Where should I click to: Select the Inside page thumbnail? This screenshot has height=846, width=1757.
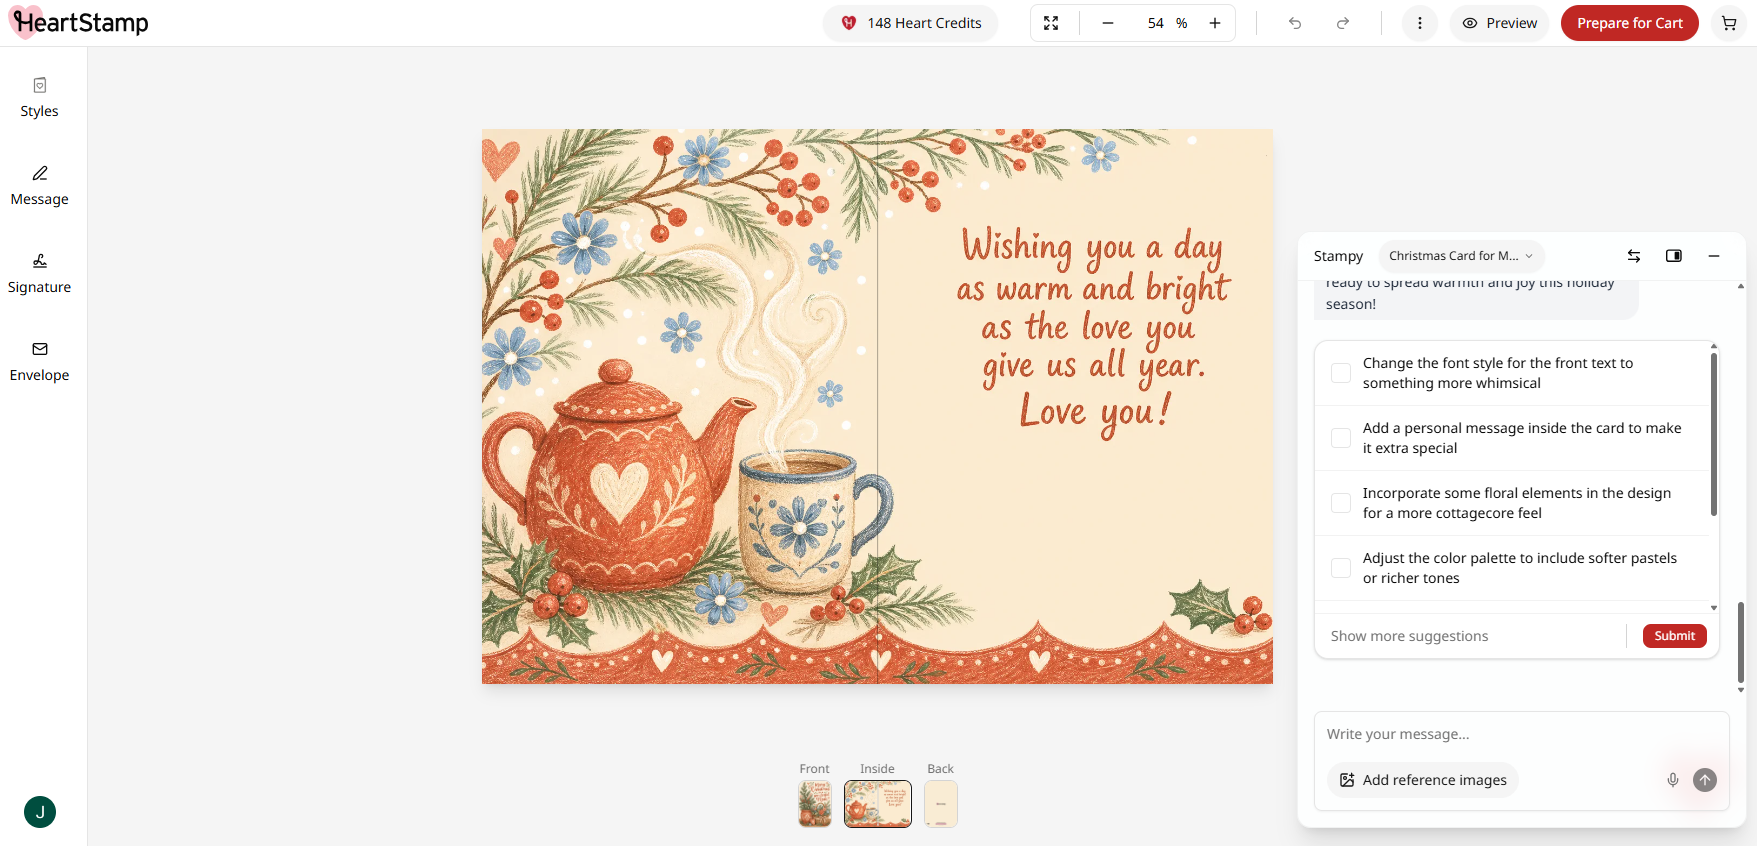[878, 804]
